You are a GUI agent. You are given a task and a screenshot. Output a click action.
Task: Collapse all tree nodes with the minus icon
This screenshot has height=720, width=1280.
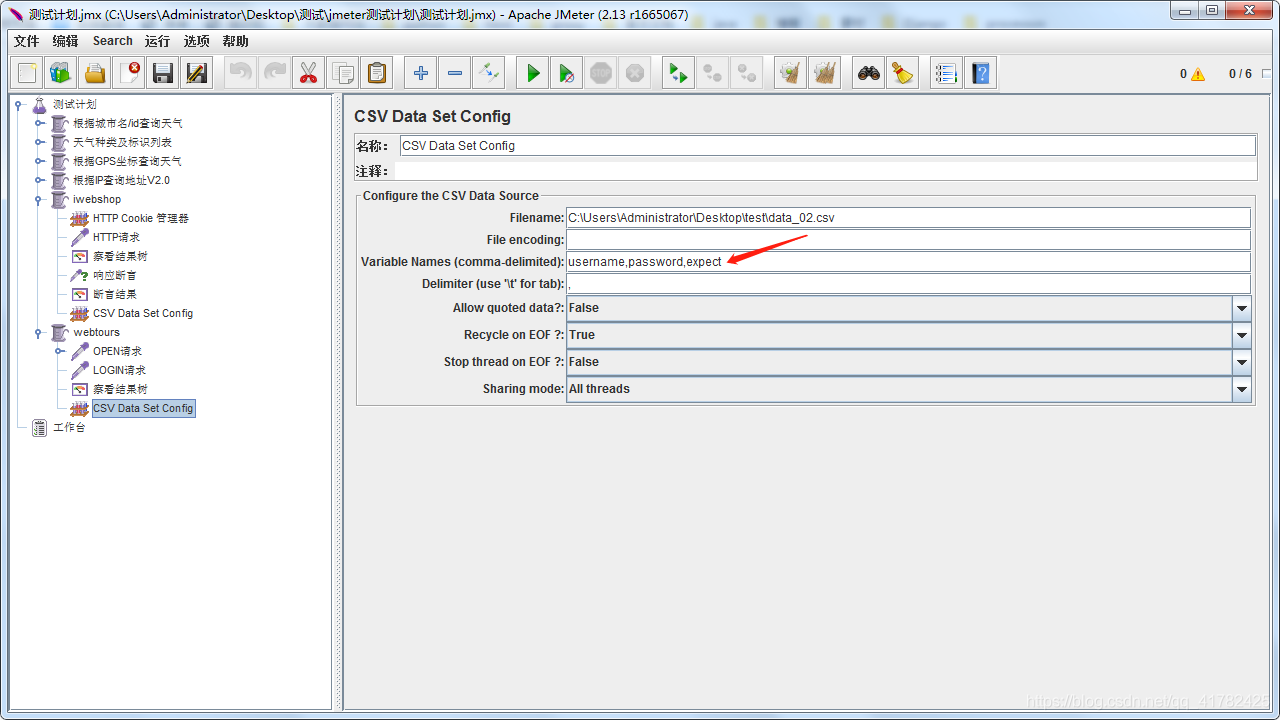click(x=454, y=73)
